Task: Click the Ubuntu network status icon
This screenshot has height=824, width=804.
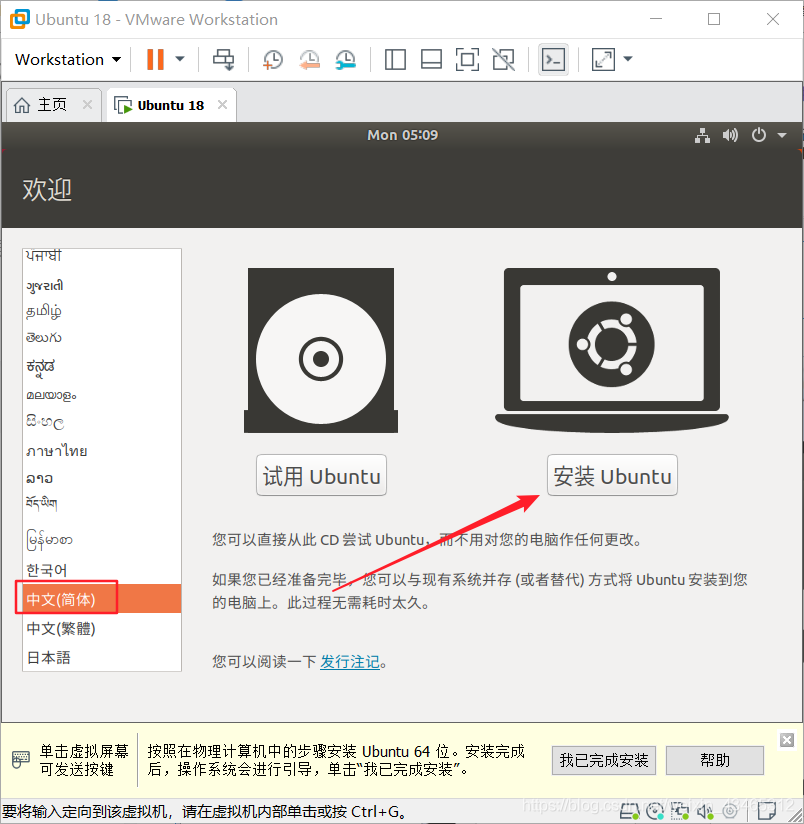Action: (702, 135)
